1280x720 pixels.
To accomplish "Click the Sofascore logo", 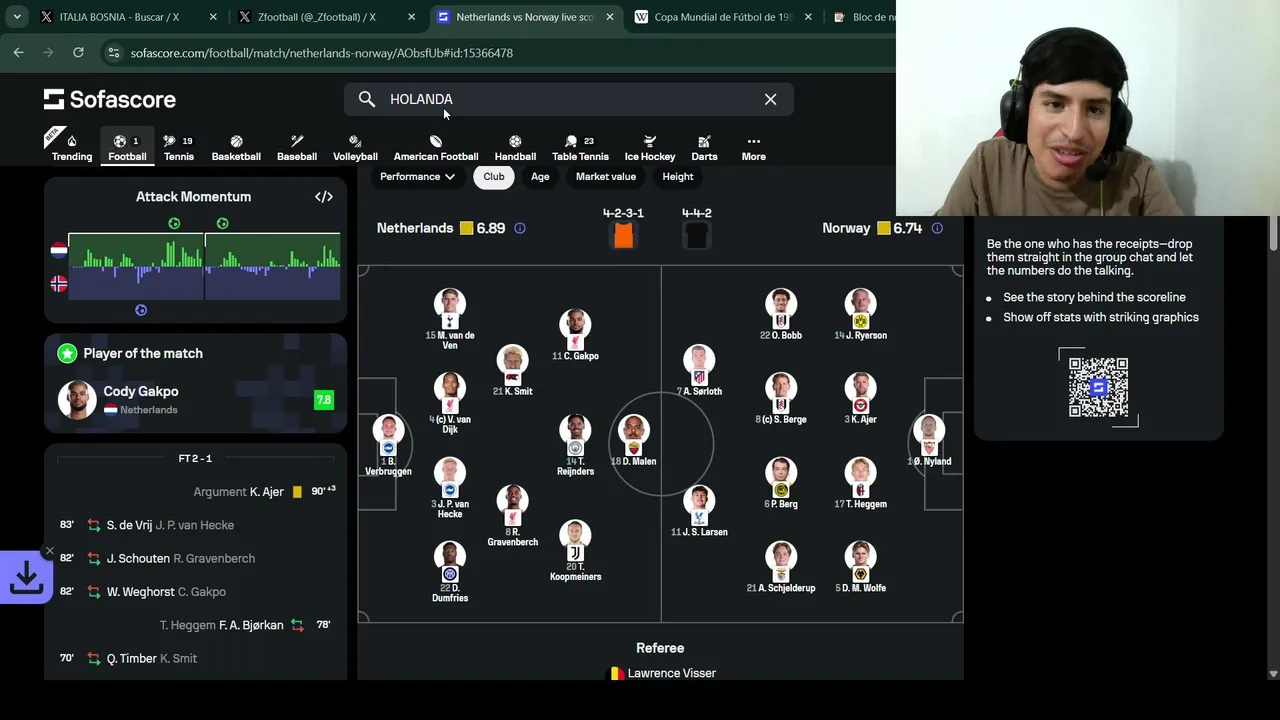I will click(x=110, y=99).
